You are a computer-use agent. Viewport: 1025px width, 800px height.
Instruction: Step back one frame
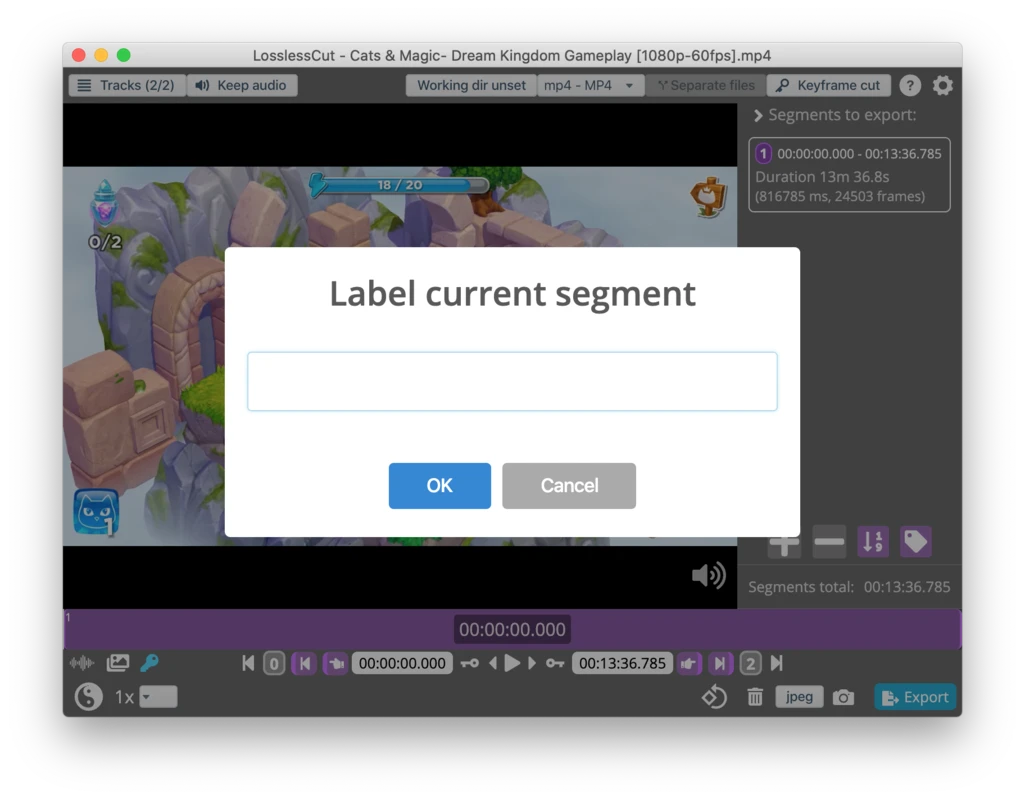tap(493, 663)
